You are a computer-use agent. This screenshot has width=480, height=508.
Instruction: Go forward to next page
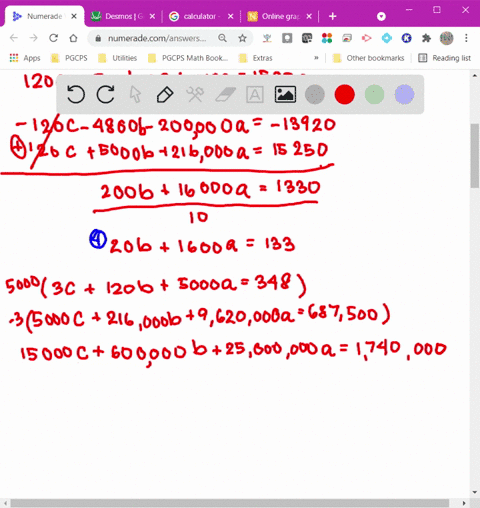(x=33, y=38)
